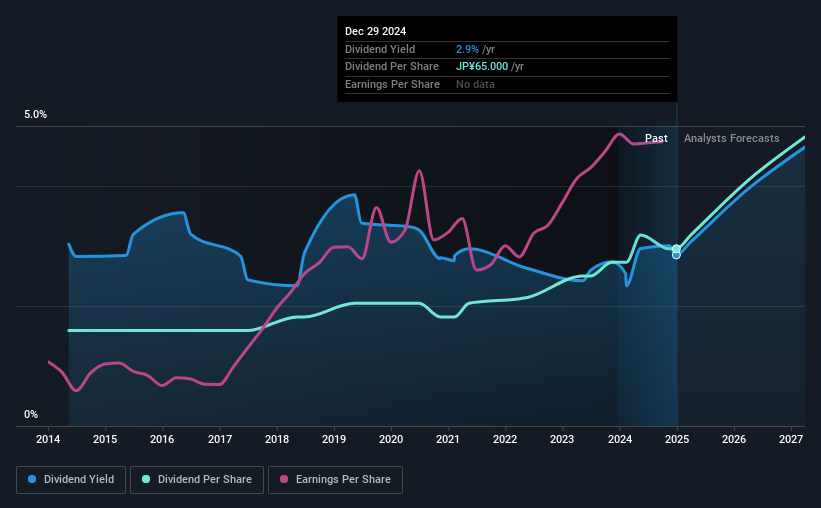The image size is (821, 508).
Task: Click the tooltip Earnings Per Share row label
Action: tap(392, 84)
